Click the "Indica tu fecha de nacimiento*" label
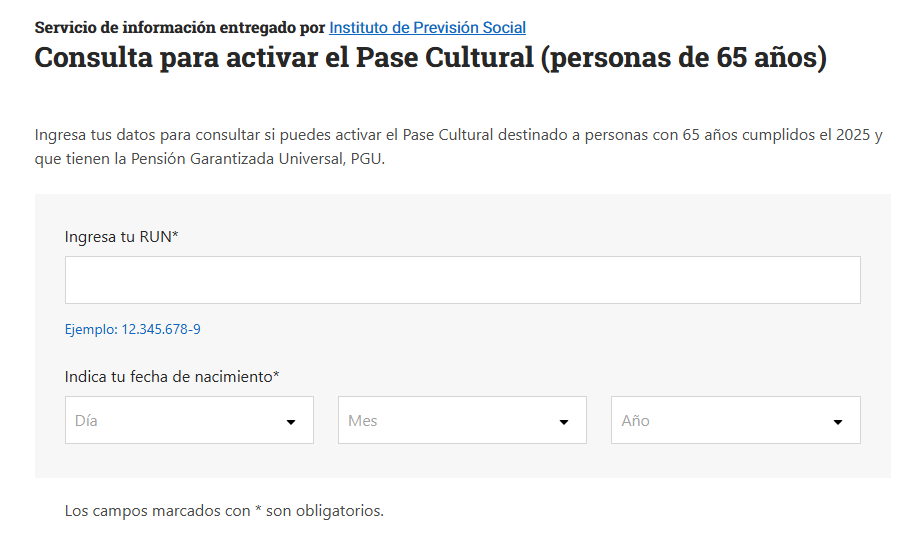This screenshot has width=904, height=536. click(x=170, y=377)
